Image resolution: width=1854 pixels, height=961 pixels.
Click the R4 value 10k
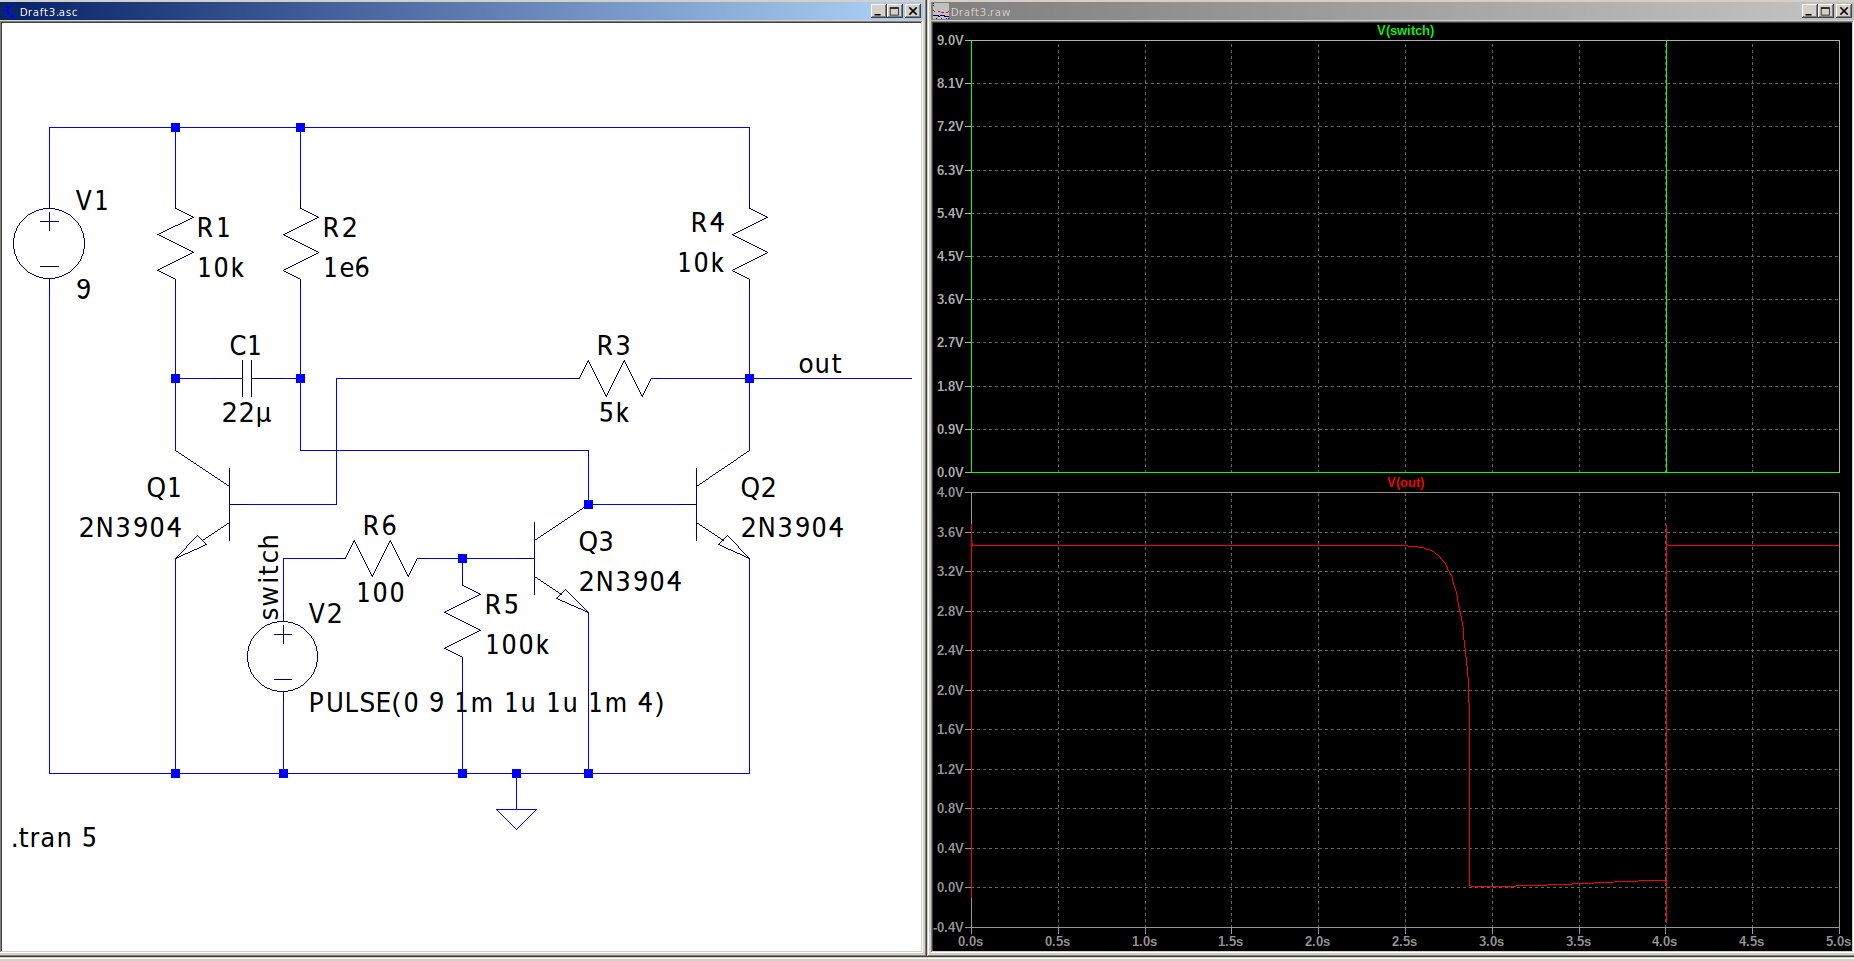701,263
